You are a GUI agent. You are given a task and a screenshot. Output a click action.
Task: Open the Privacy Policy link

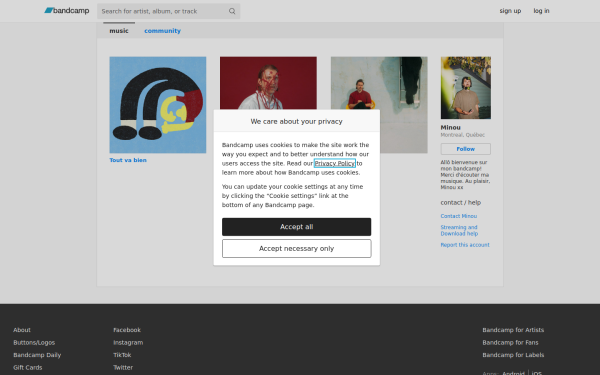334,163
